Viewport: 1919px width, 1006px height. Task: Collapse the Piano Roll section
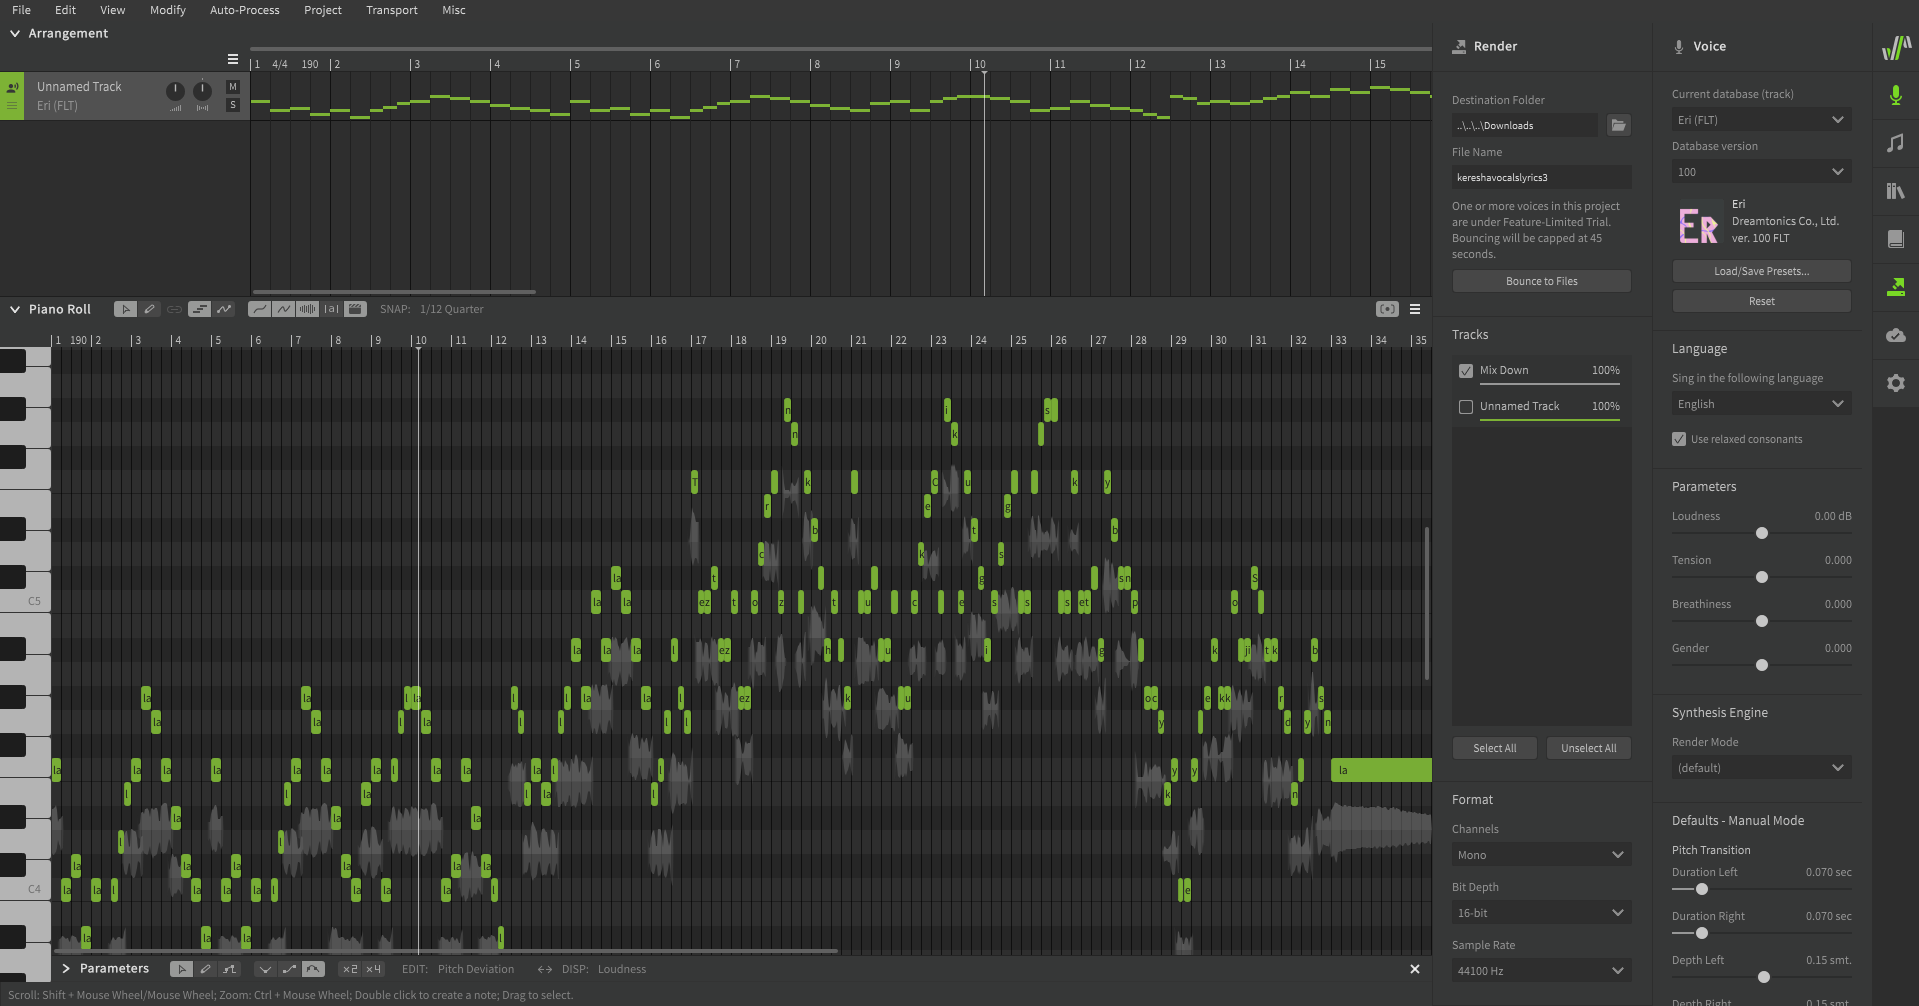click(x=15, y=309)
